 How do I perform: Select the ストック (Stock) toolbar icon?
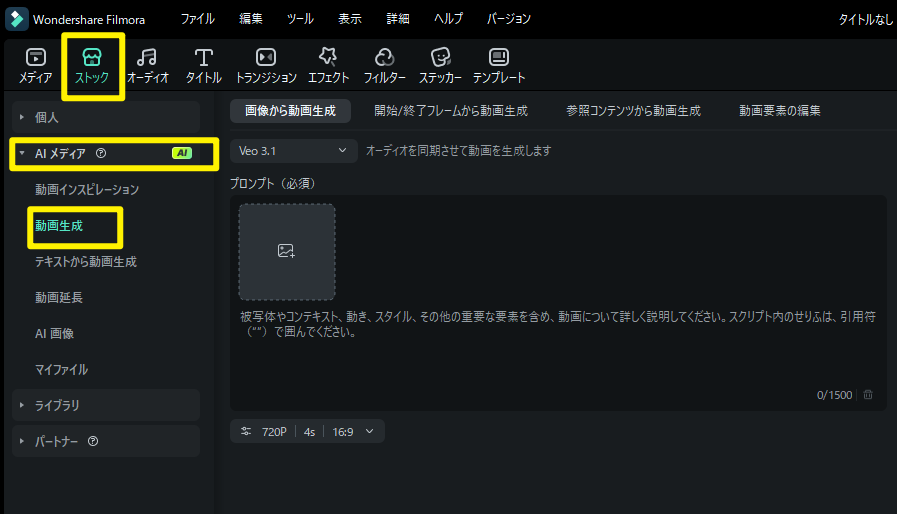click(x=92, y=66)
